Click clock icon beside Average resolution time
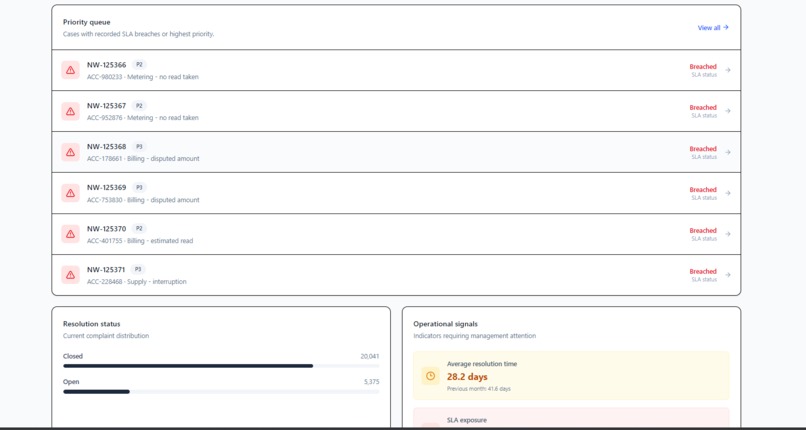The image size is (806, 430). point(430,376)
